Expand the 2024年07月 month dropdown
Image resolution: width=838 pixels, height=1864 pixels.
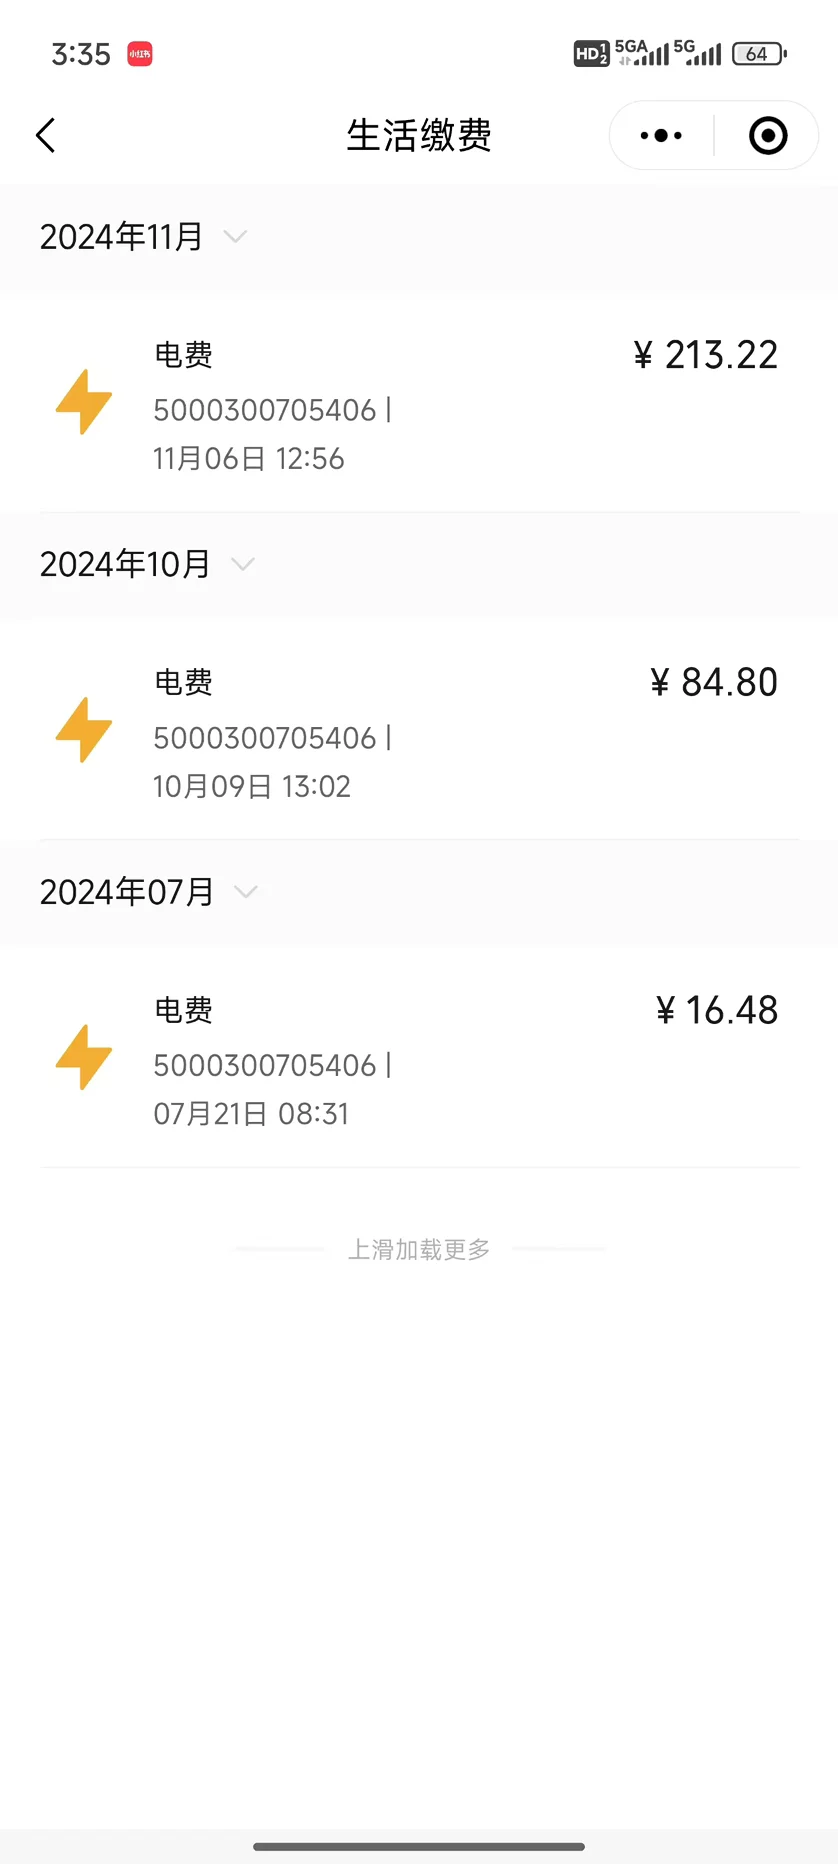(245, 891)
